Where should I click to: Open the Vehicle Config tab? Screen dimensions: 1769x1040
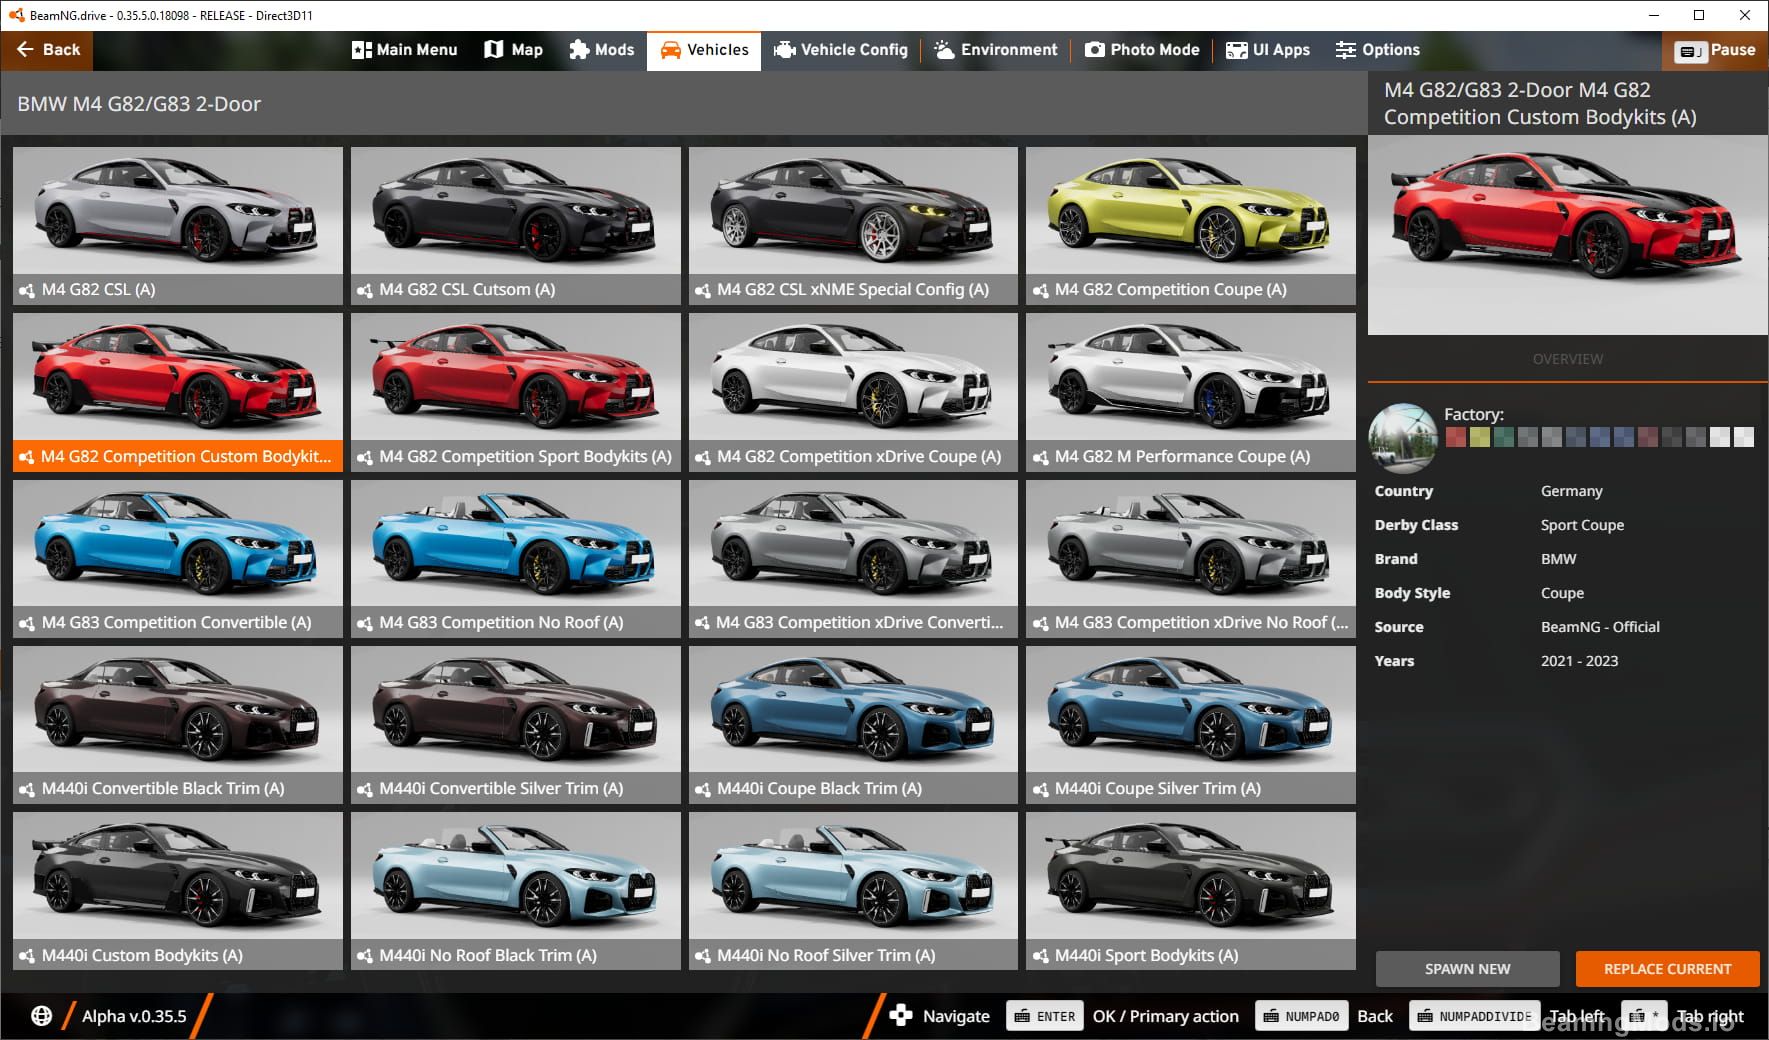(x=841, y=50)
